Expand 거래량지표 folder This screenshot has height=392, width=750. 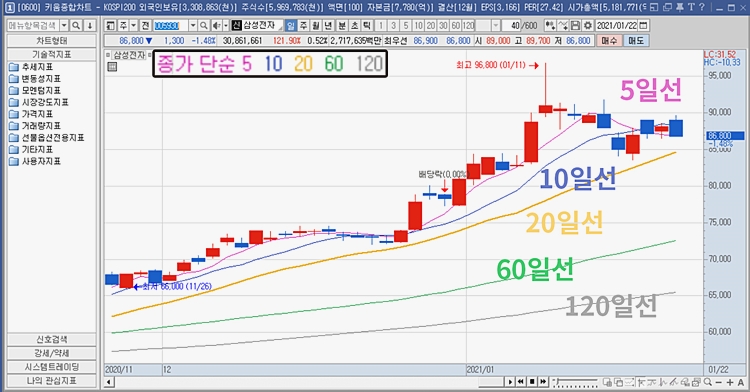point(34,126)
